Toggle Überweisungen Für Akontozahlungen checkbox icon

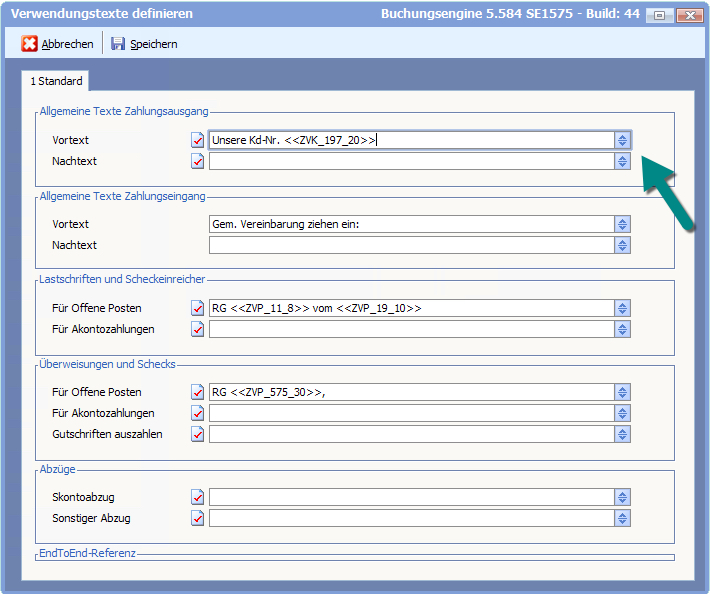pyautogui.click(x=197, y=413)
